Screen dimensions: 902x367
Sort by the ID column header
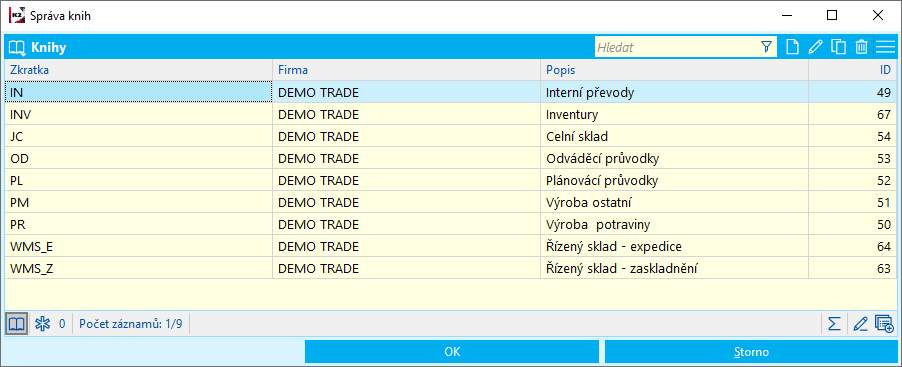[x=852, y=70]
